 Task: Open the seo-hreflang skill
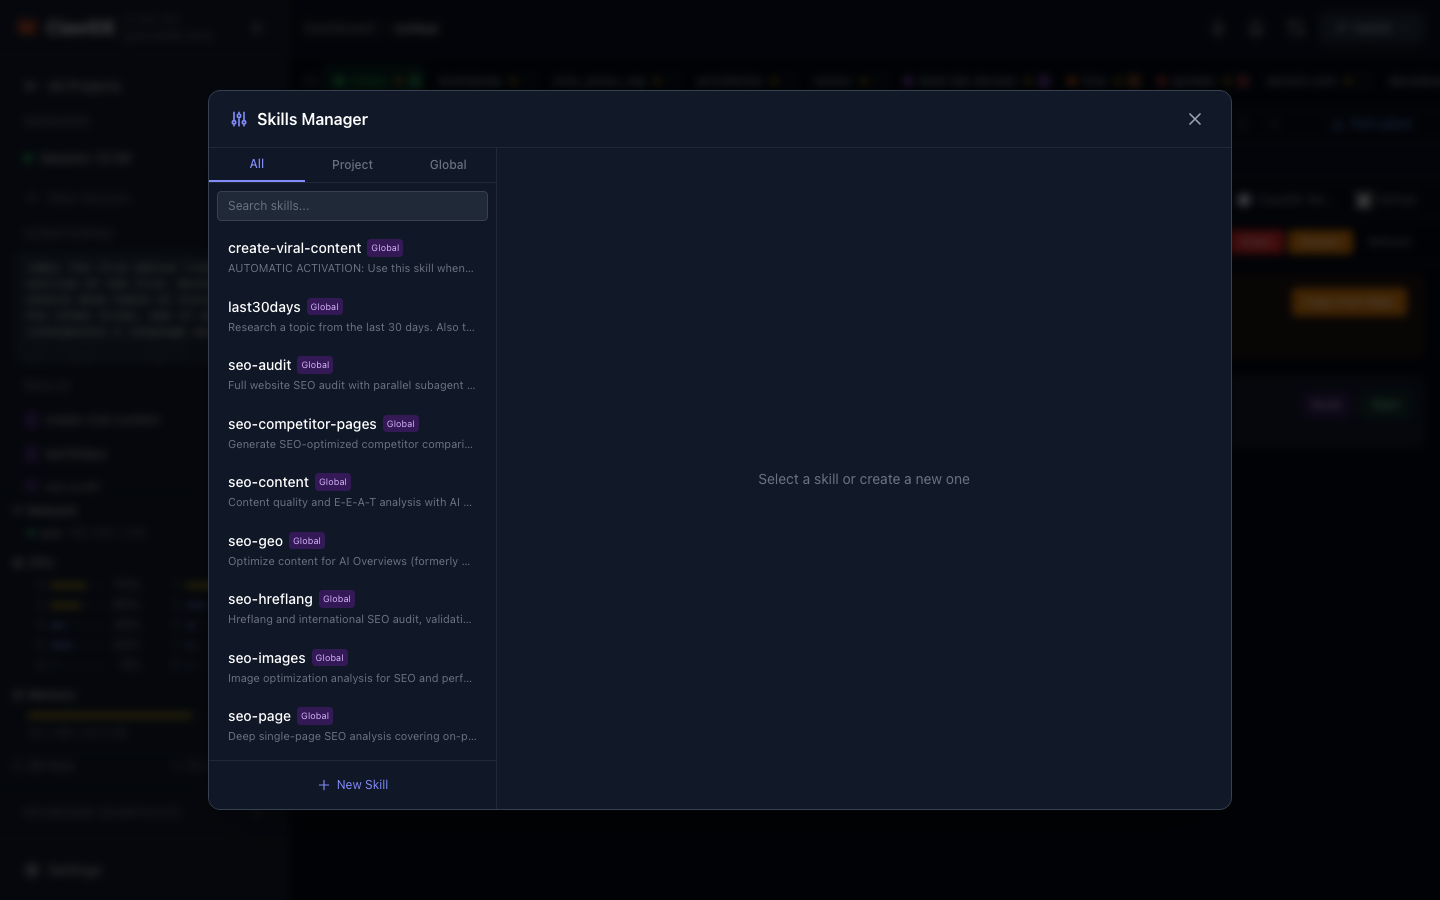click(270, 599)
